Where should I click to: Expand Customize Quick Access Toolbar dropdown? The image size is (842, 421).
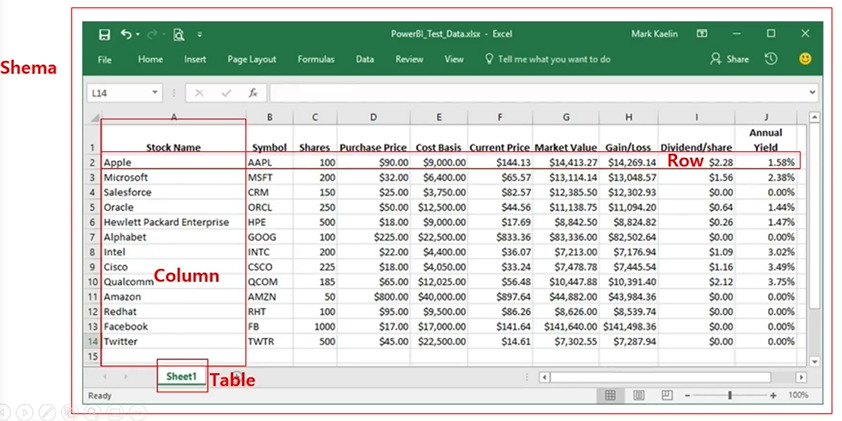click(x=200, y=35)
